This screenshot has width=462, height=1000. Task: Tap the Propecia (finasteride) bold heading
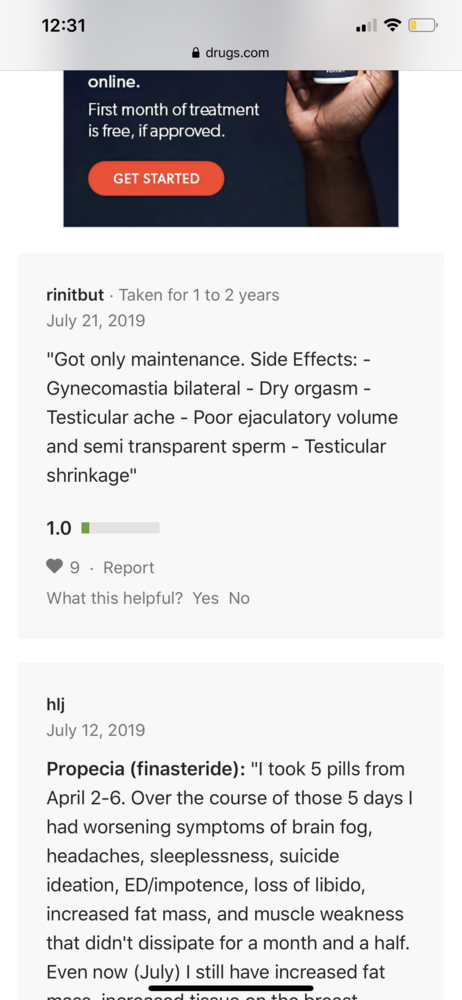pos(145,768)
